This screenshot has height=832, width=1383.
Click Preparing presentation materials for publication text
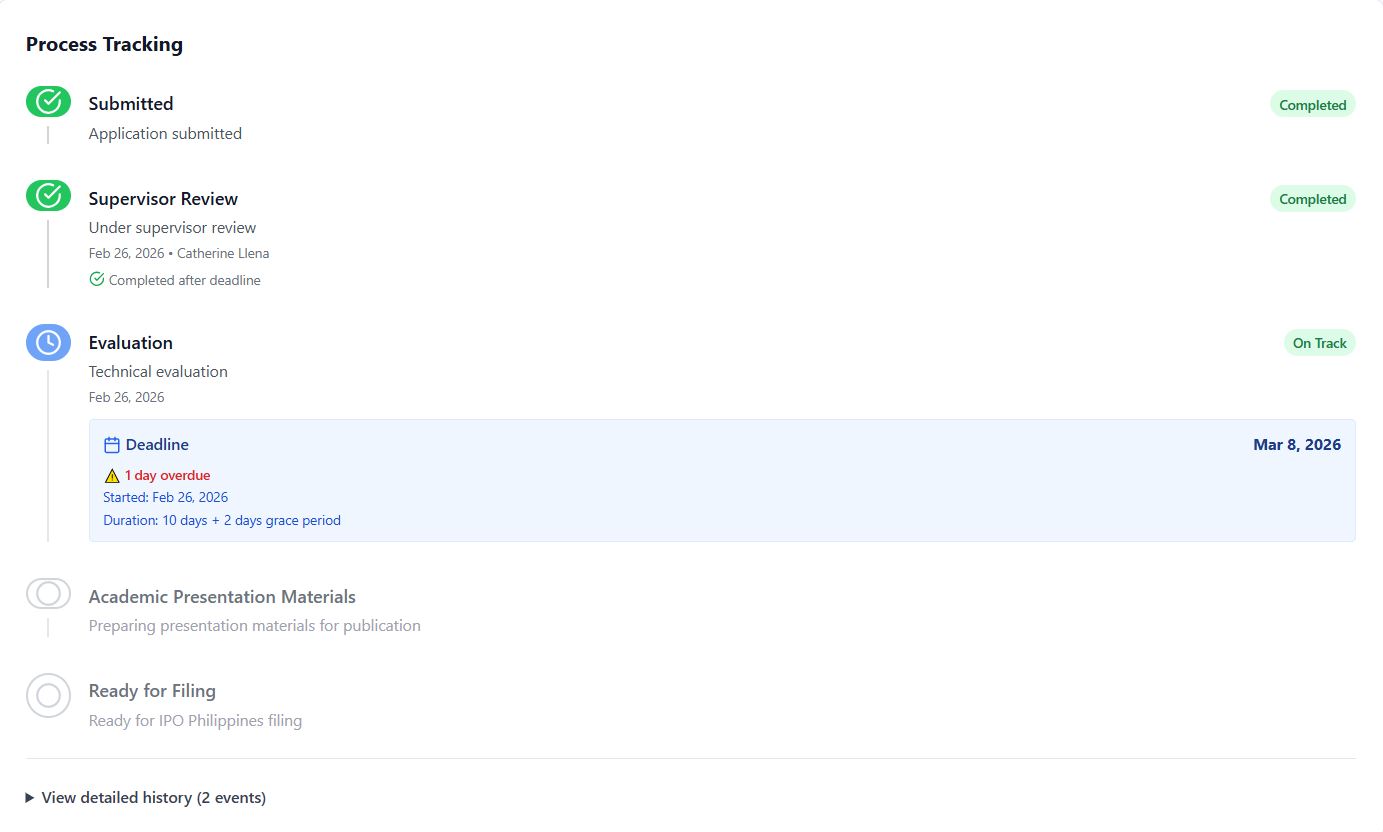click(255, 626)
